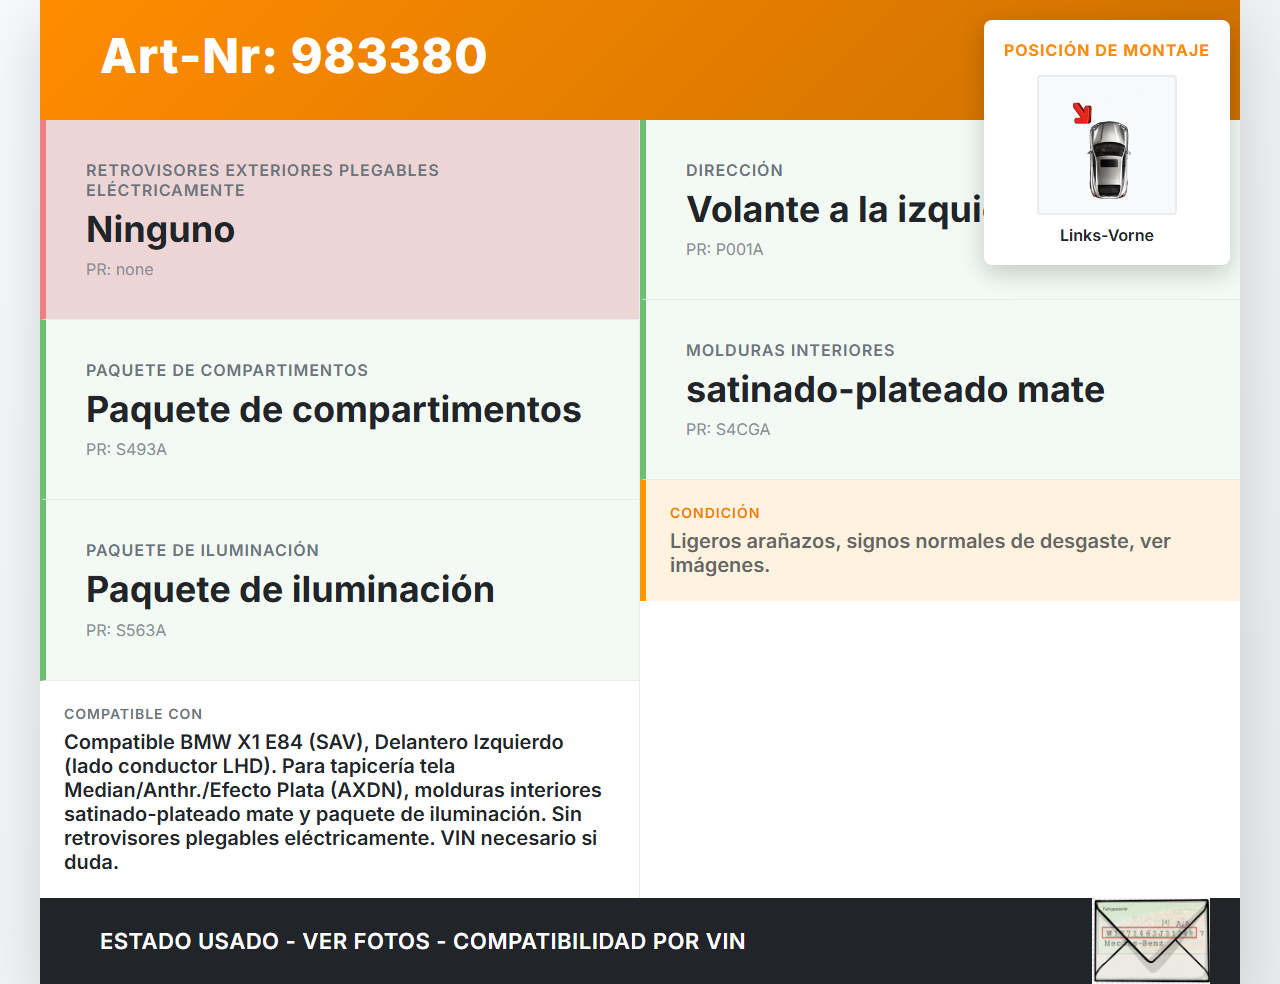This screenshot has width=1280, height=984.
Task: Click the 'CONDICIÓN' label
Action: [x=715, y=512]
